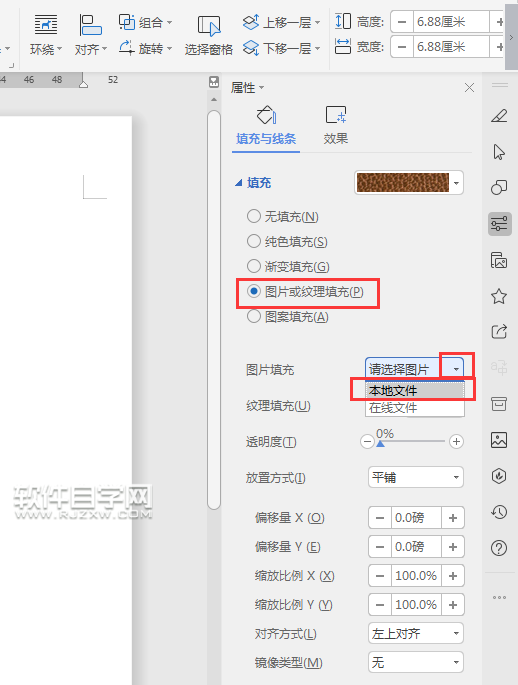Click the sidebar more options dots
Image resolution: width=518 pixels, height=685 pixels.
(499, 597)
